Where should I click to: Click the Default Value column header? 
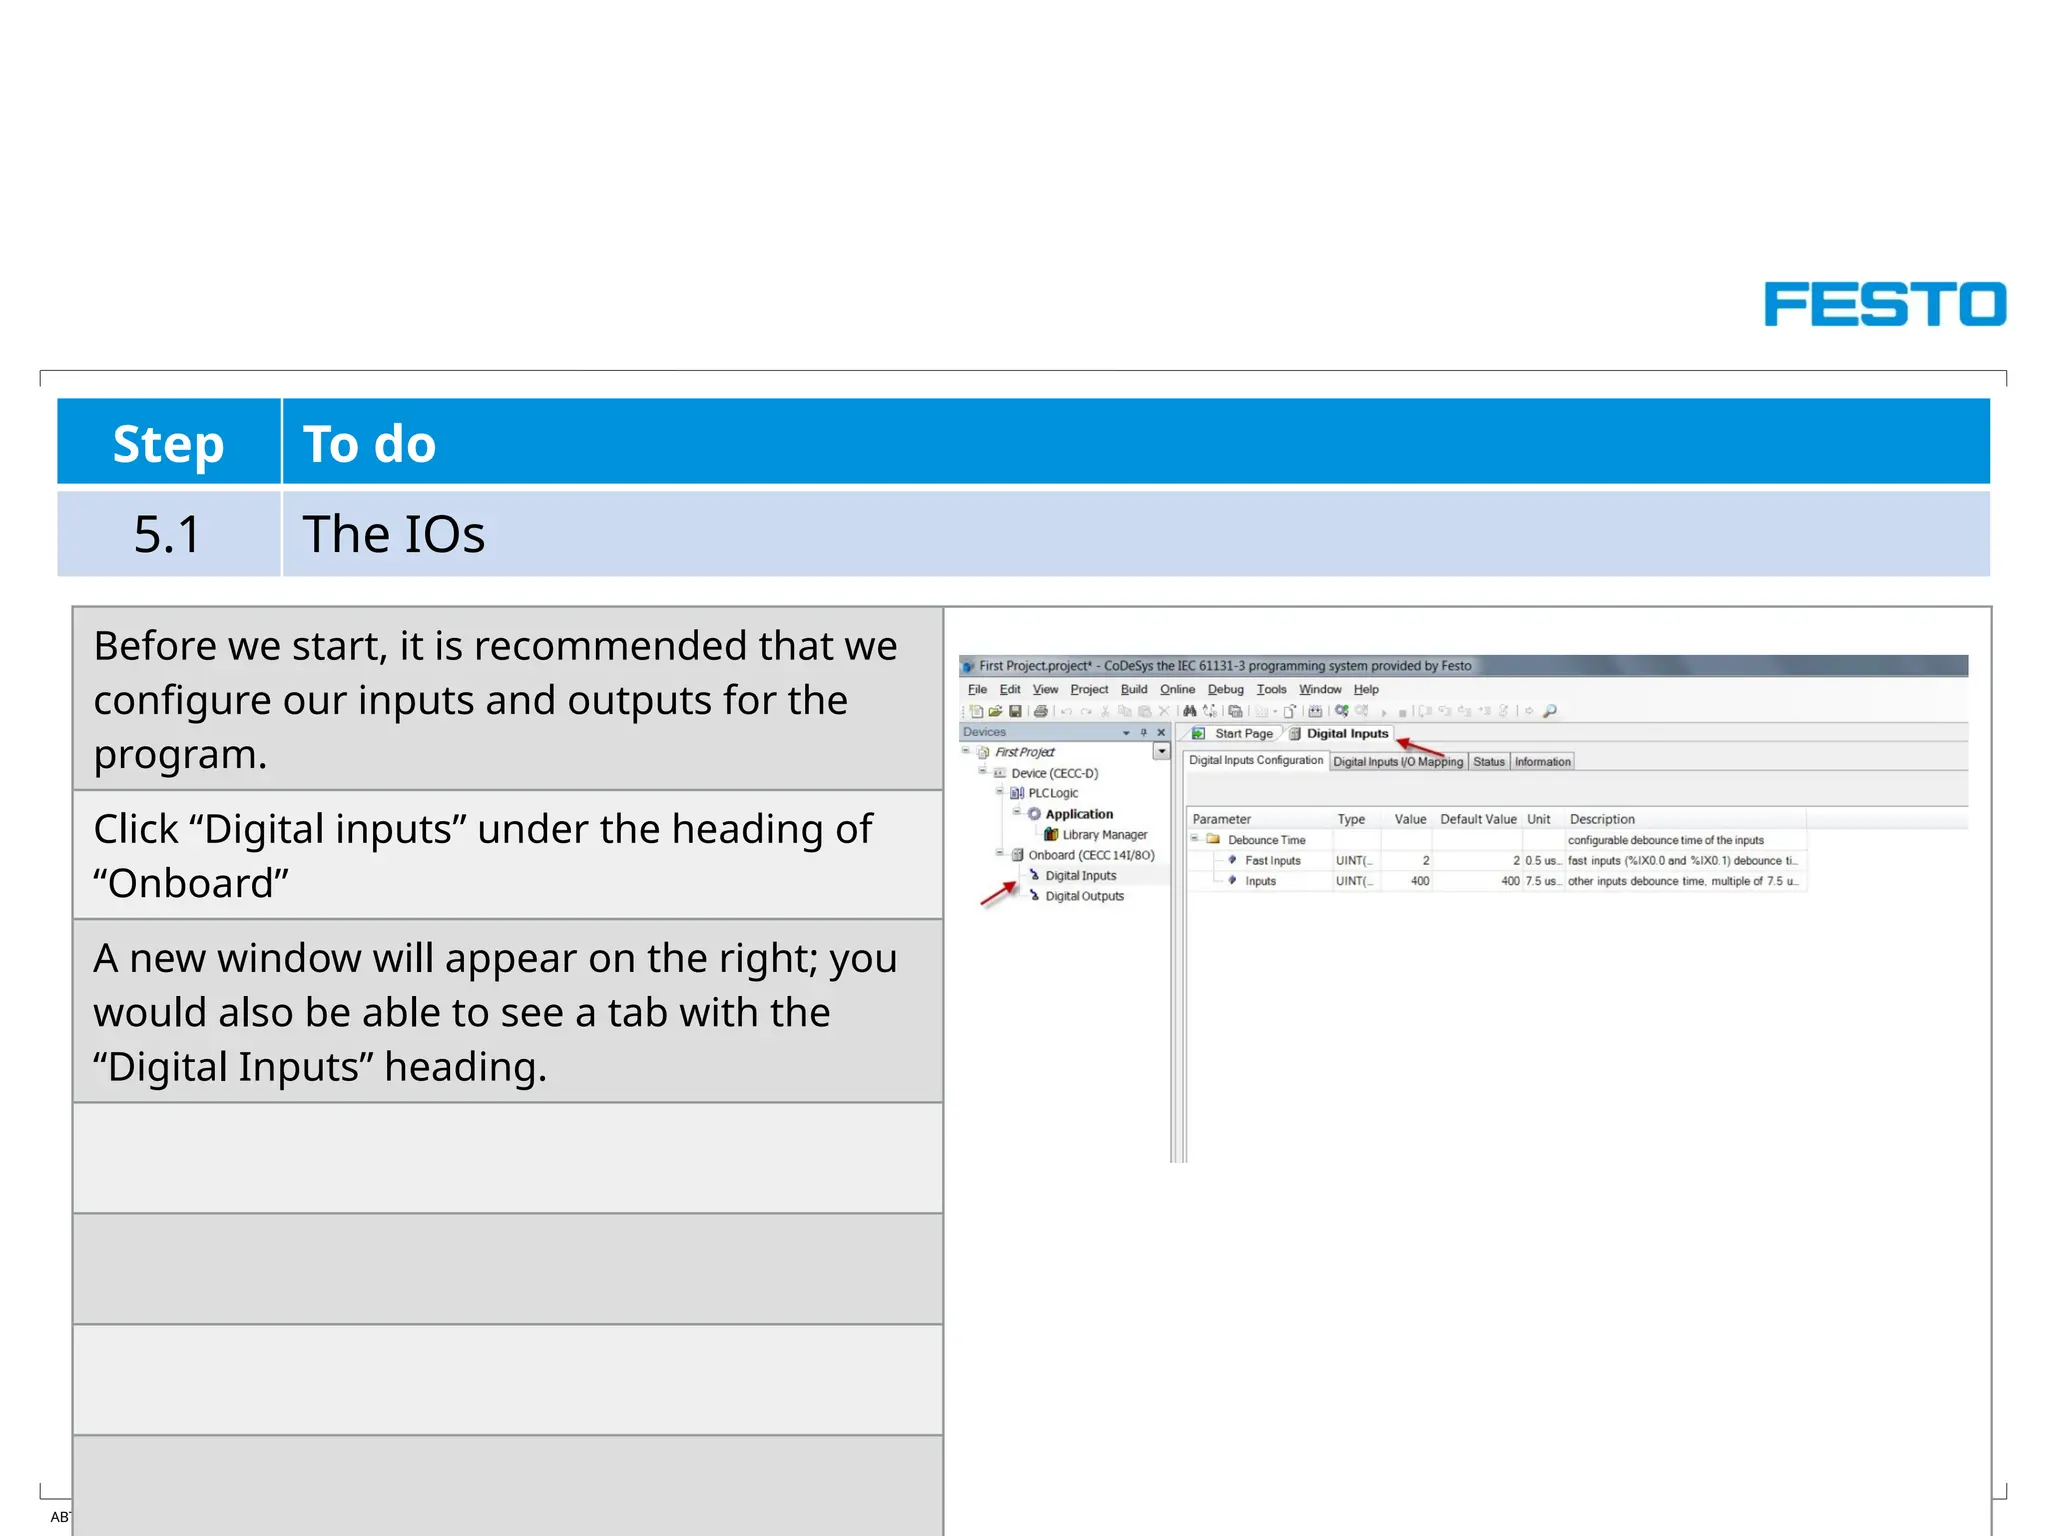coord(1477,818)
